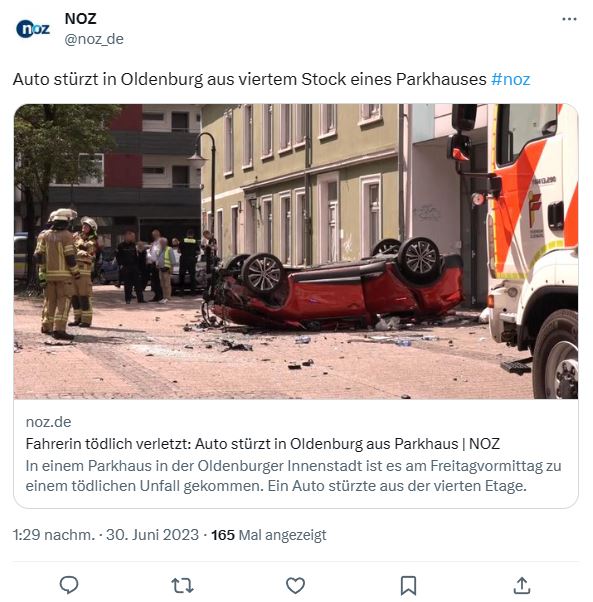The height and width of the screenshot is (602, 593).
Task: Open headline "Fahrerin tödlich verletzt" article link
Action: (x=263, y=444)
